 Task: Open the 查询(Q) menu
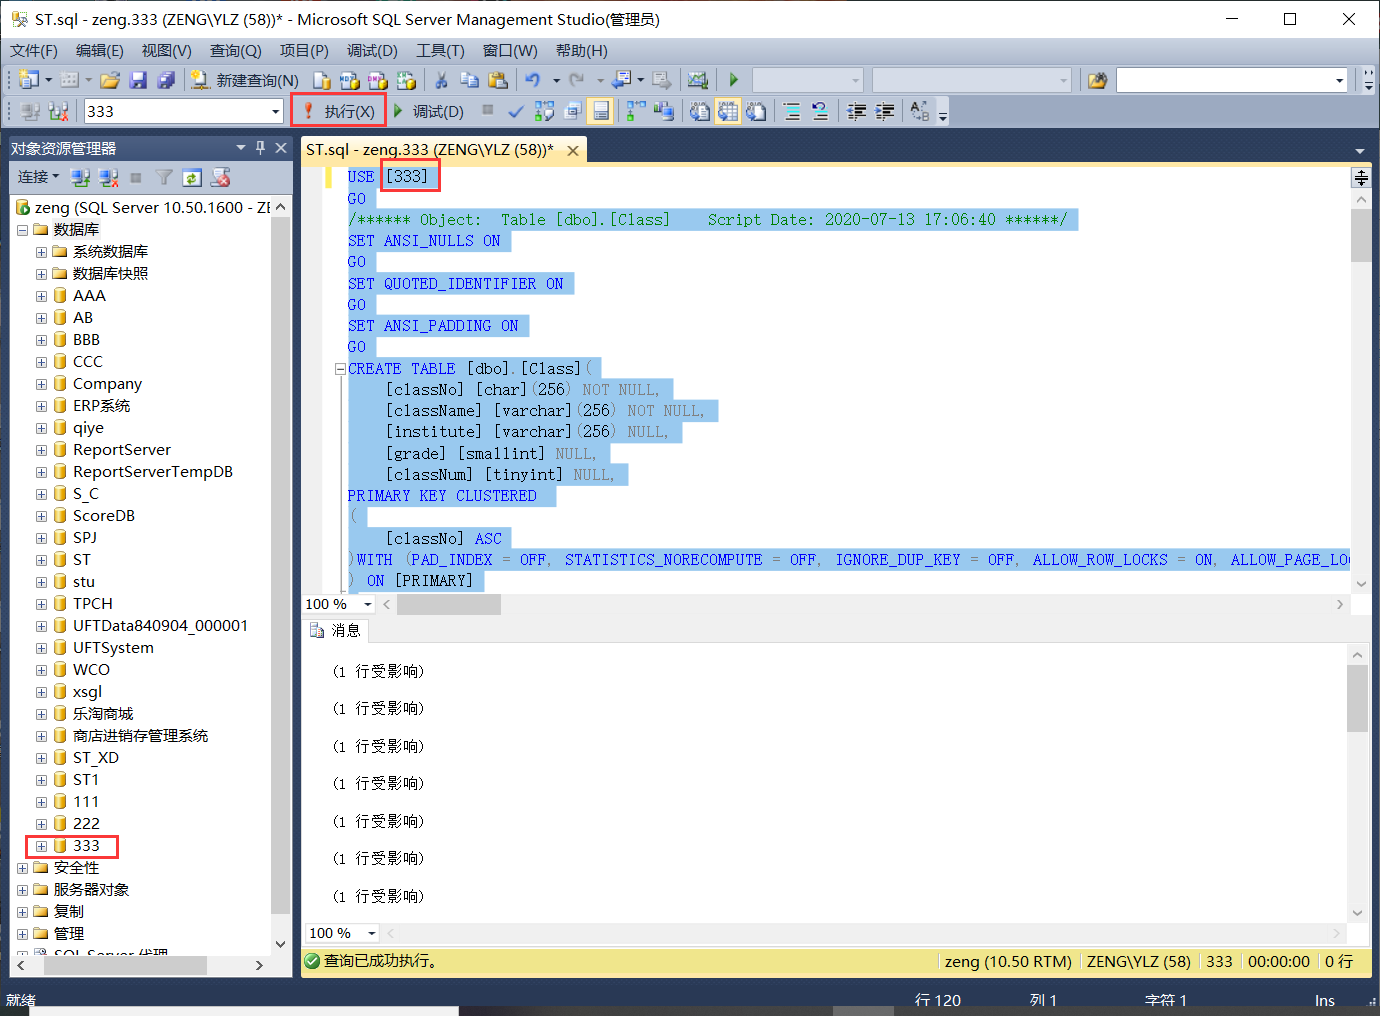pyautogui.click(x=235, y=50)
